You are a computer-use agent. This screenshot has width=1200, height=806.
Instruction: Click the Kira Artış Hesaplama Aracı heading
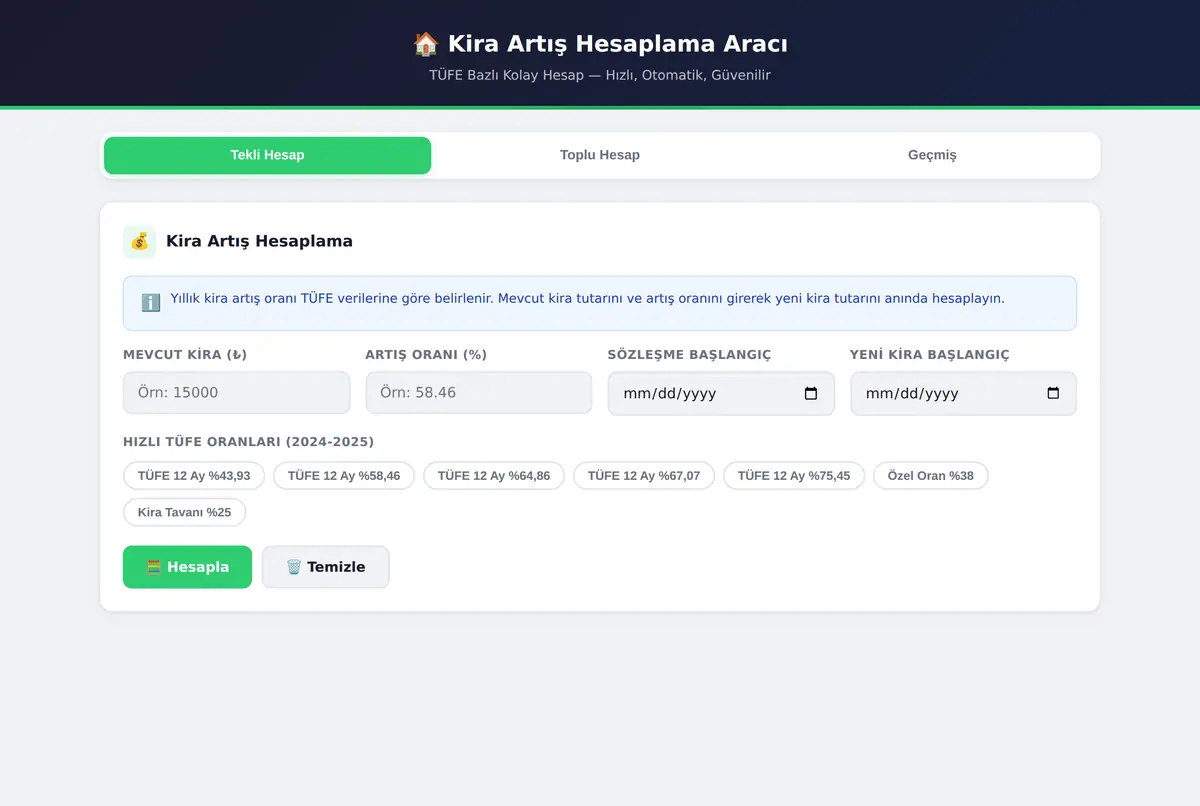pos(600,44)
